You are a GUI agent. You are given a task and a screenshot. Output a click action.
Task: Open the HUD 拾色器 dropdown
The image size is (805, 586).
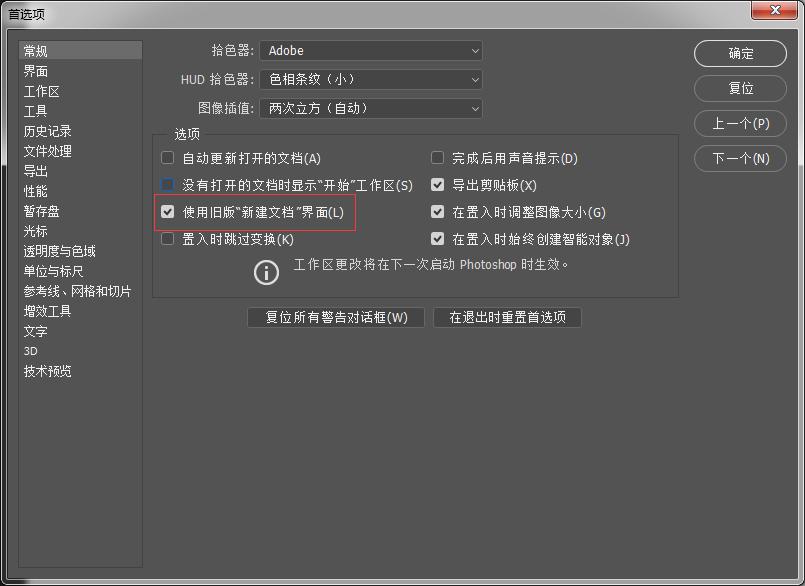coord(371,79)
